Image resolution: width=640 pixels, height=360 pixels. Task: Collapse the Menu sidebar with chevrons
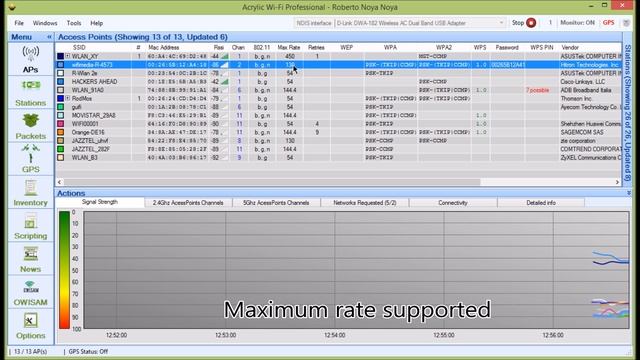click(49, 37)
